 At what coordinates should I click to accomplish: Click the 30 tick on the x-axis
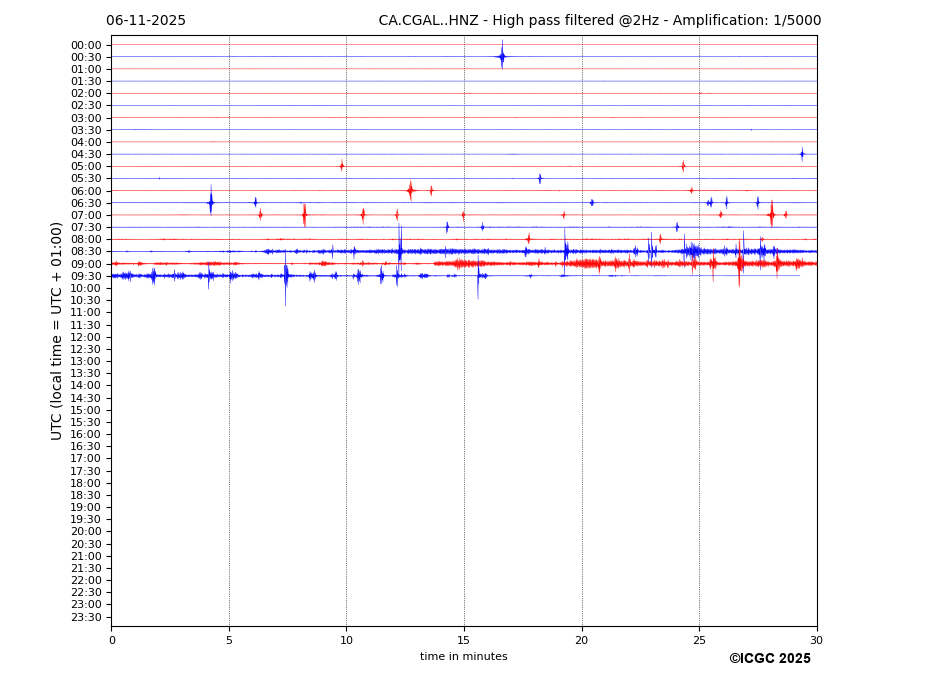tap(816, 640)
